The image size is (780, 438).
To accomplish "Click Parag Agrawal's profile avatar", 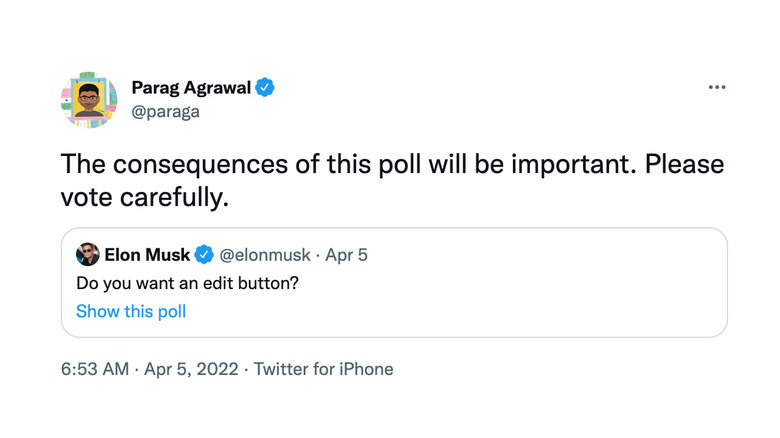I will pyautogui.click(x=88, y=100).
